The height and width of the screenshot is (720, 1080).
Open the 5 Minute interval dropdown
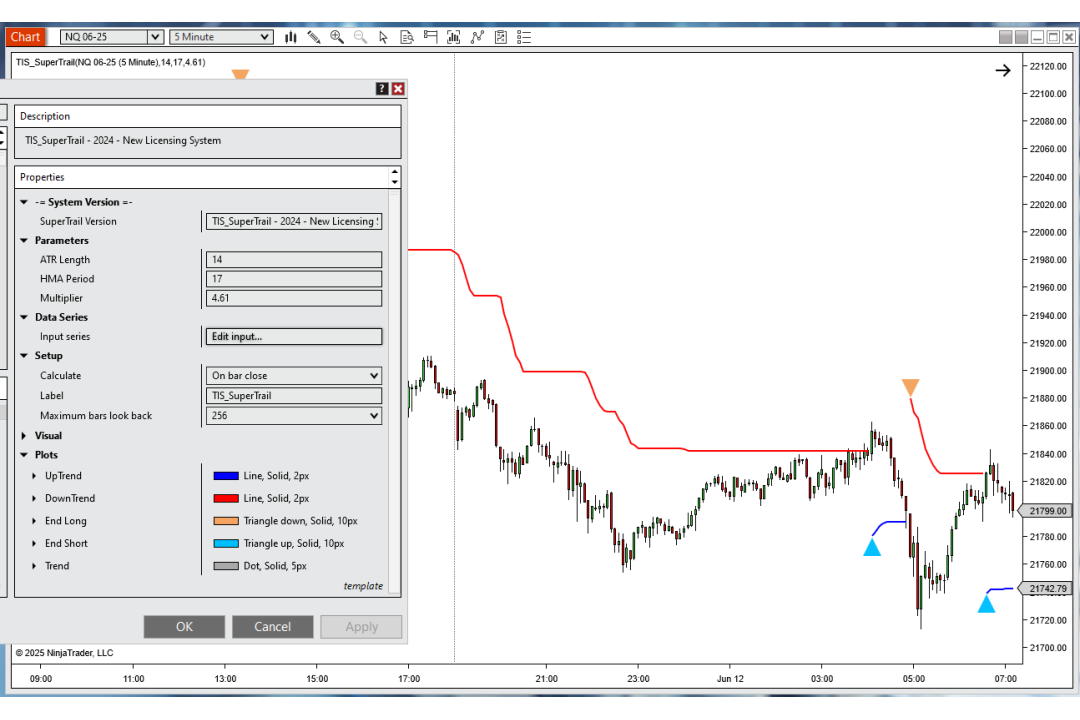221,37
